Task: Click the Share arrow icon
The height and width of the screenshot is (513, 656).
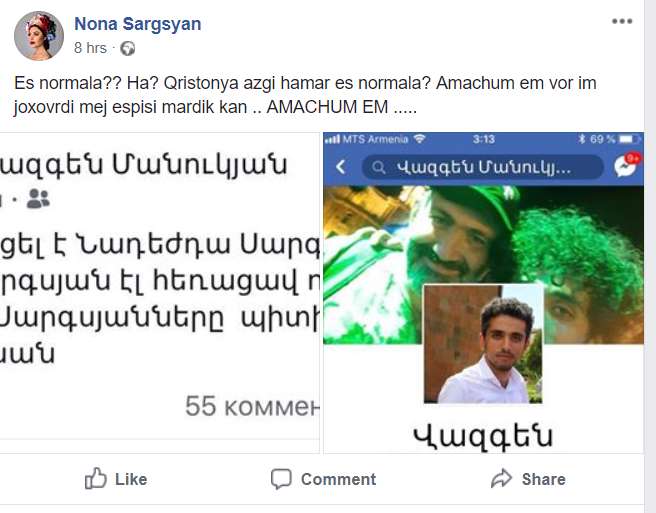Action: pos(501,478)
